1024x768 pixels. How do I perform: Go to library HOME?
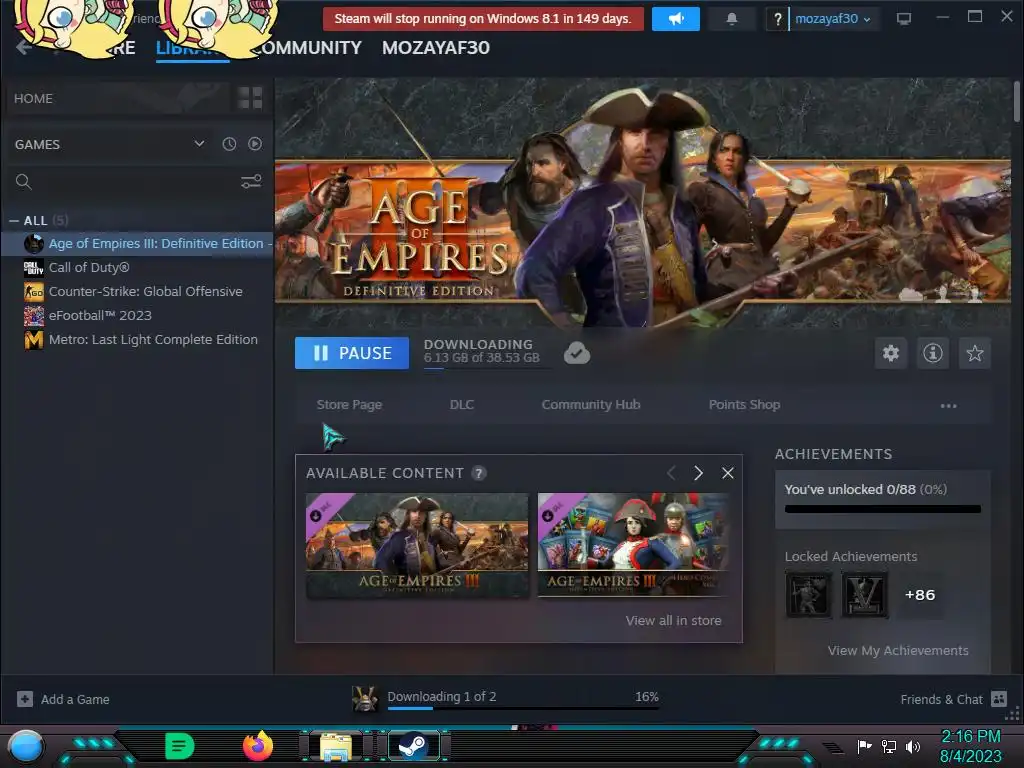pyautogui.click(x=33, y=99)
